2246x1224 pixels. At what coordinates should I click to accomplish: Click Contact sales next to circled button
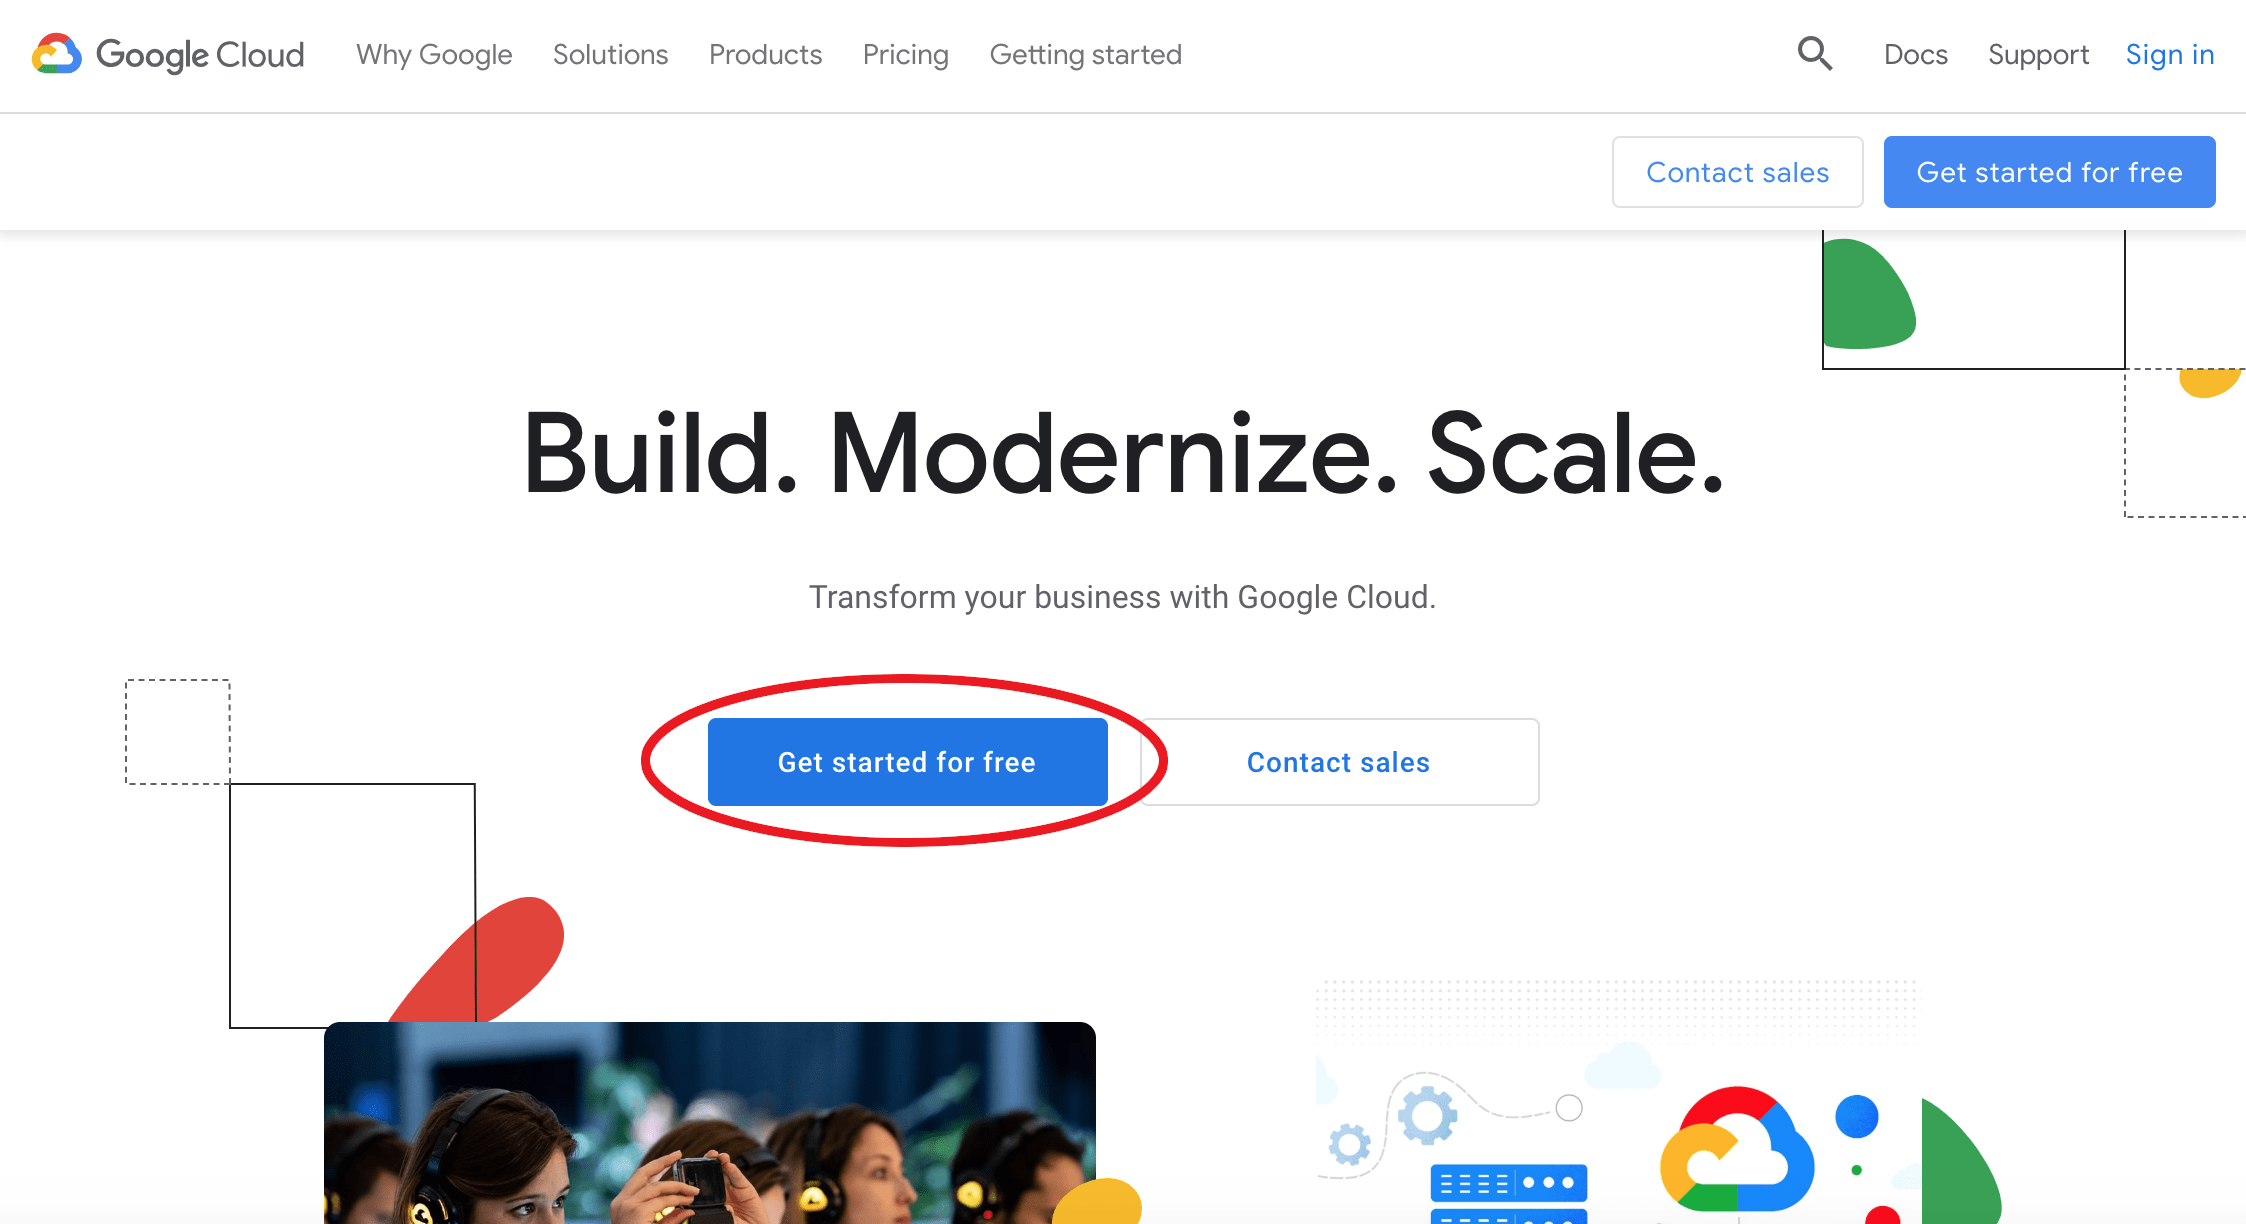pyautogui.click(x=1338, y=761)
